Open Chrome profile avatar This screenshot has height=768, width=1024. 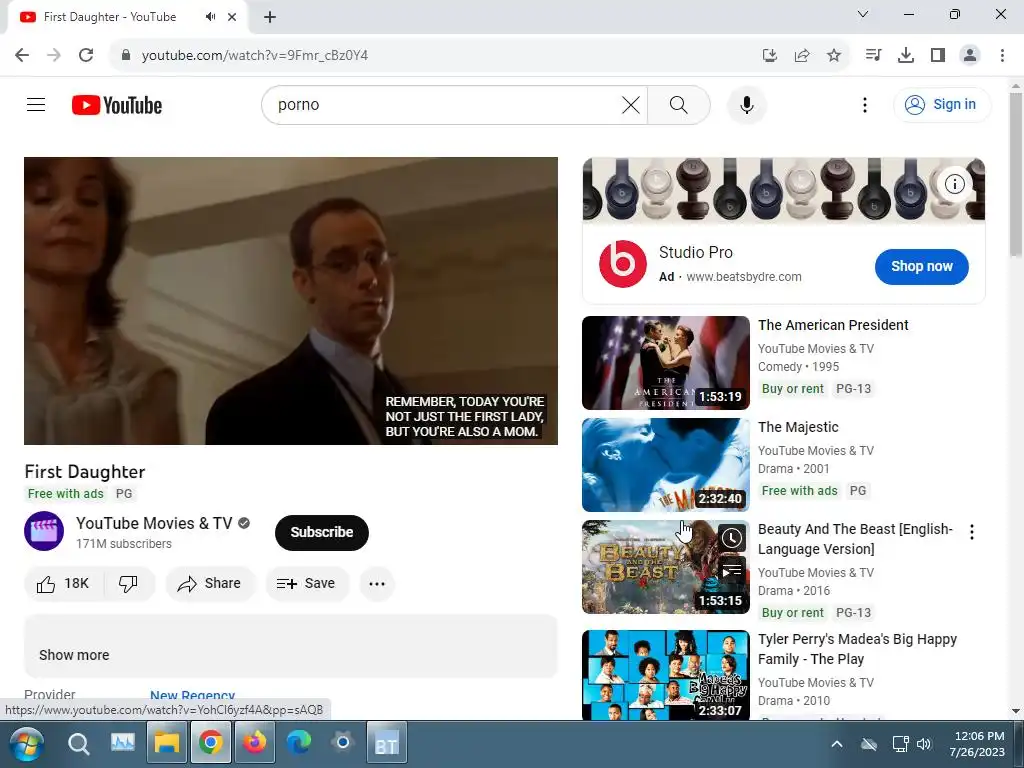[x=970, y=55]
